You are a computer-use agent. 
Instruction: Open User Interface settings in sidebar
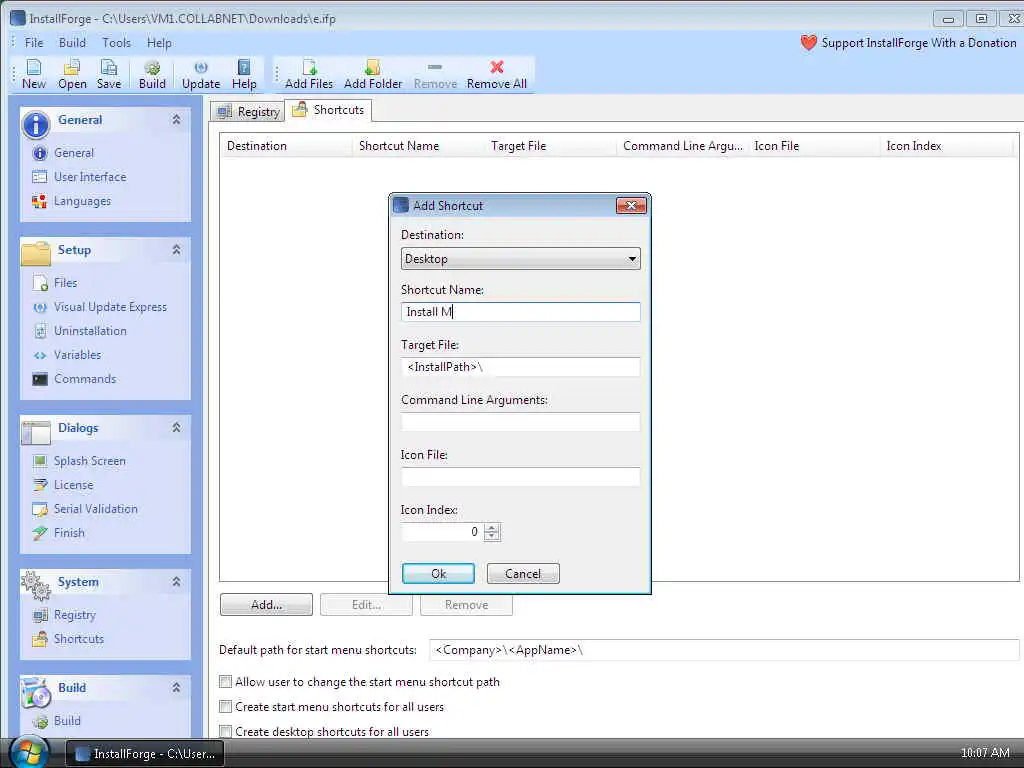click(x=79, y=177)
